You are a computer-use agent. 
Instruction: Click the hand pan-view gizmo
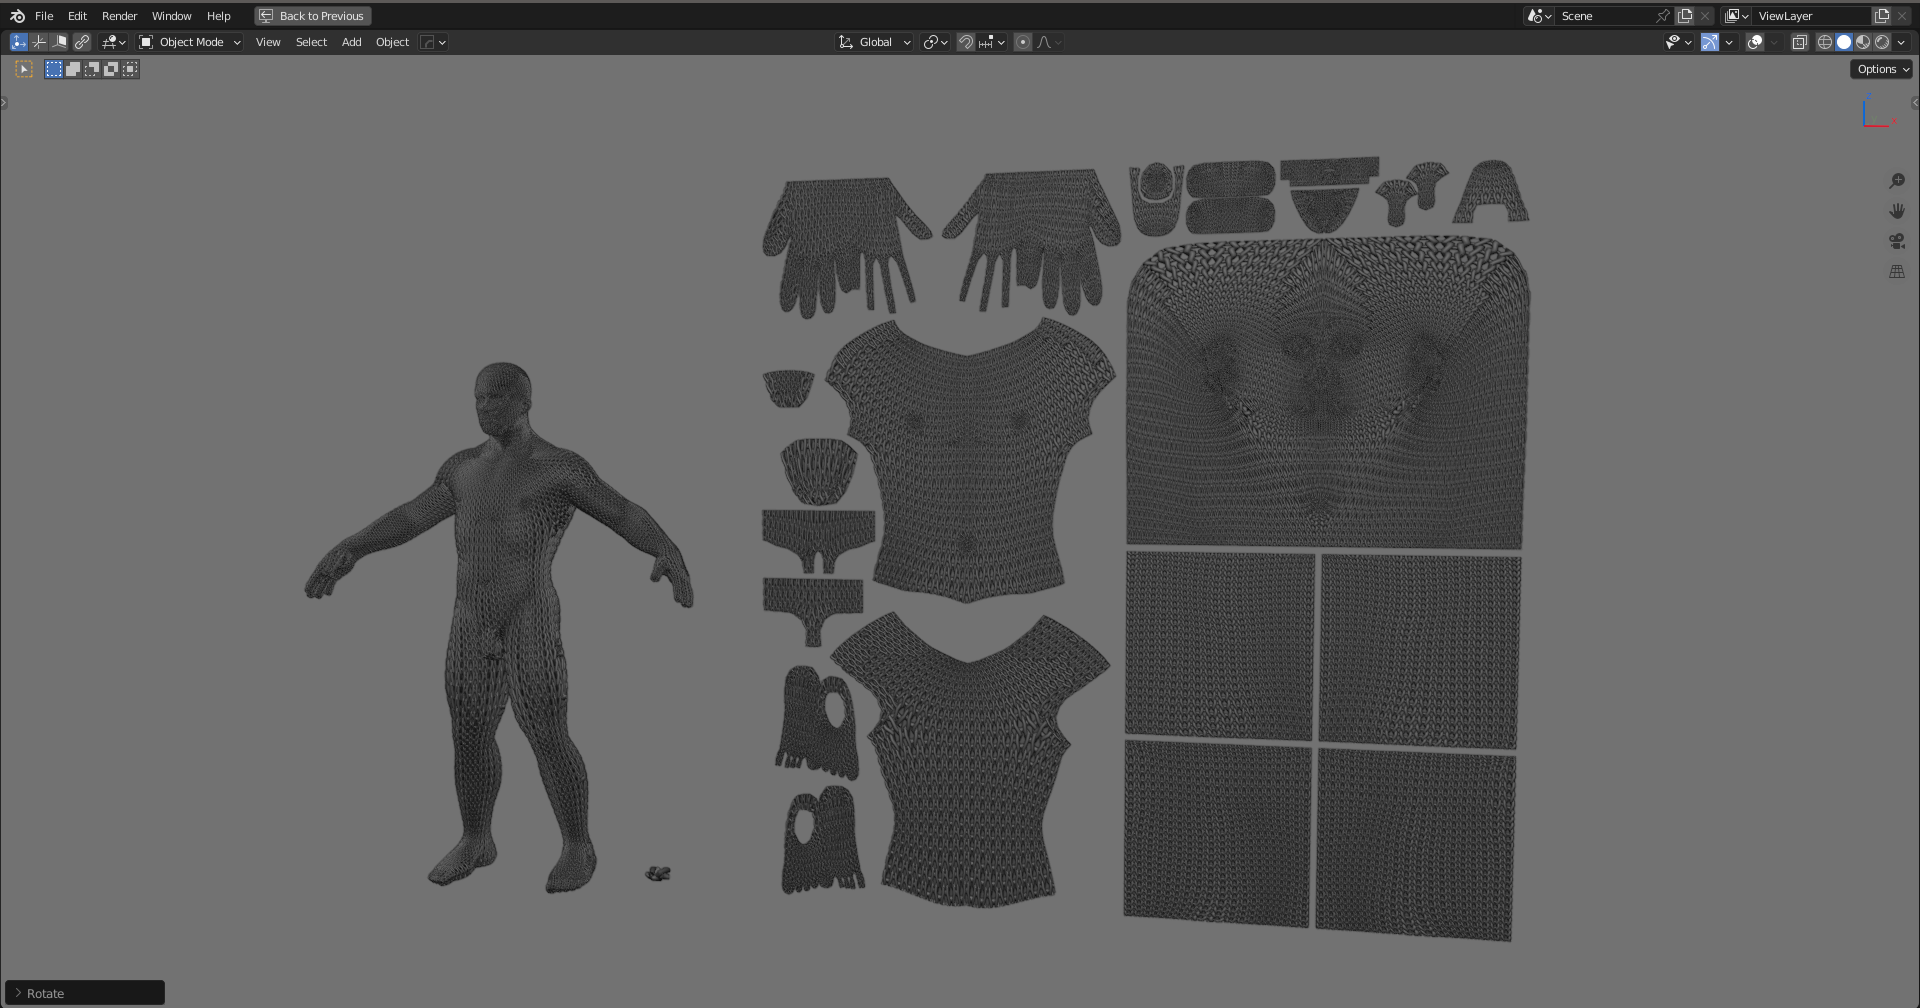click(x=1897, y=211)
